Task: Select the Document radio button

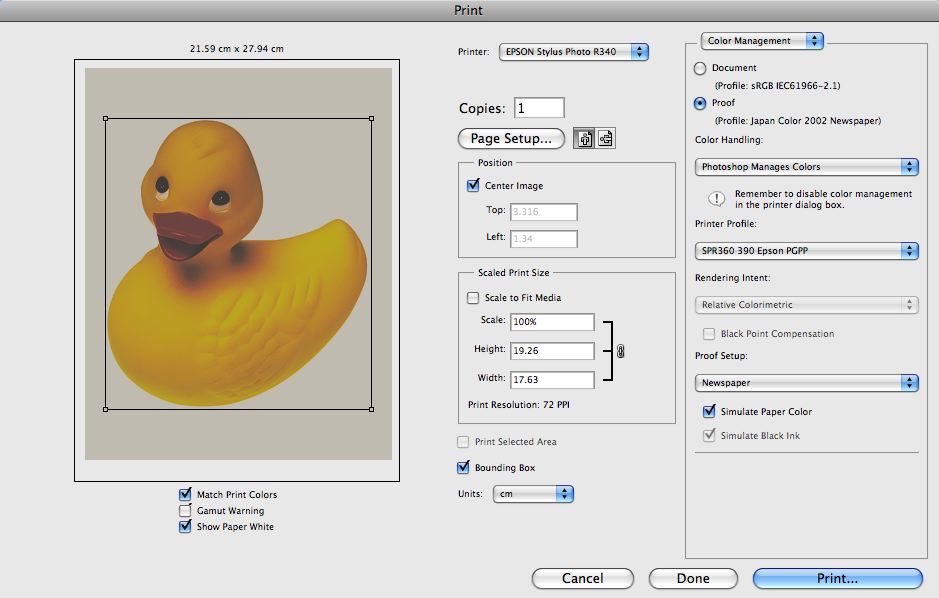Action: tap(700, 68)
